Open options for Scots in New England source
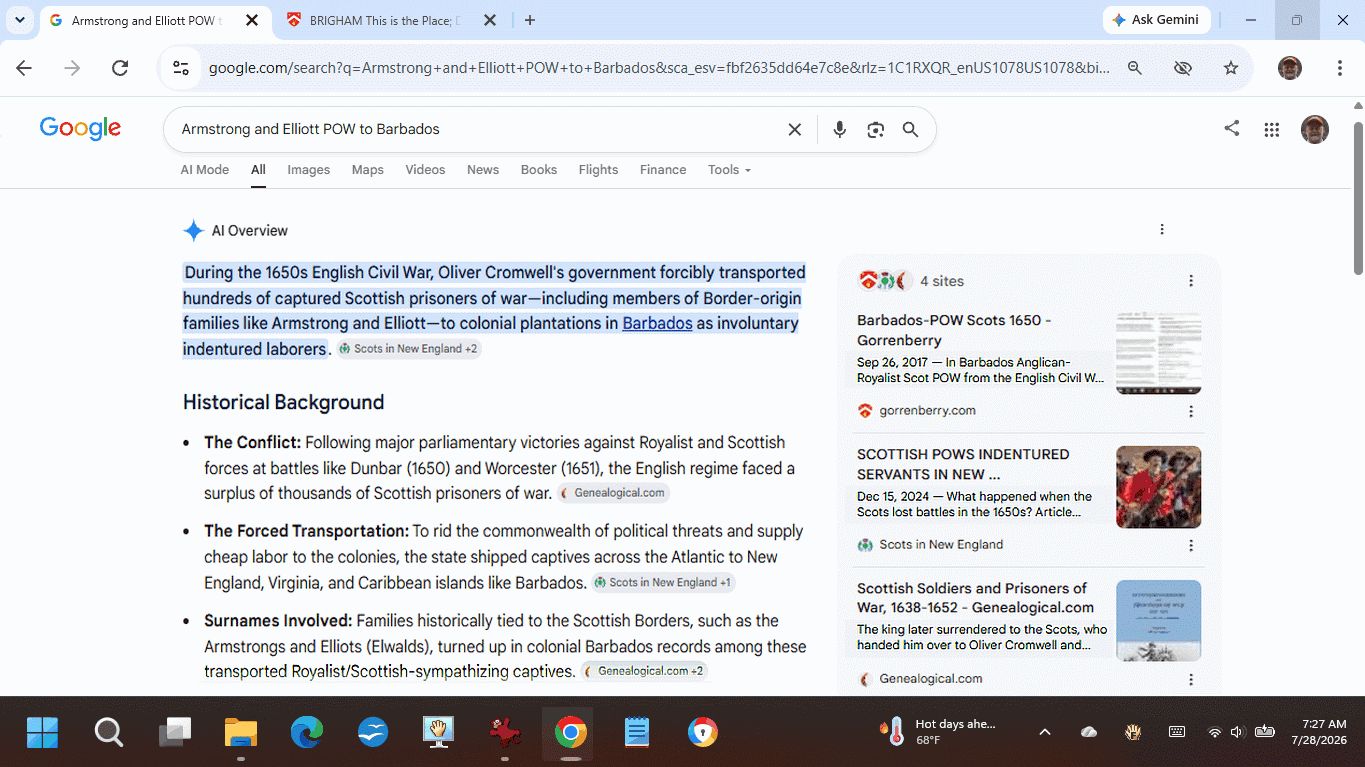Screen dimensions: 1365x767 click(1191, 545)
